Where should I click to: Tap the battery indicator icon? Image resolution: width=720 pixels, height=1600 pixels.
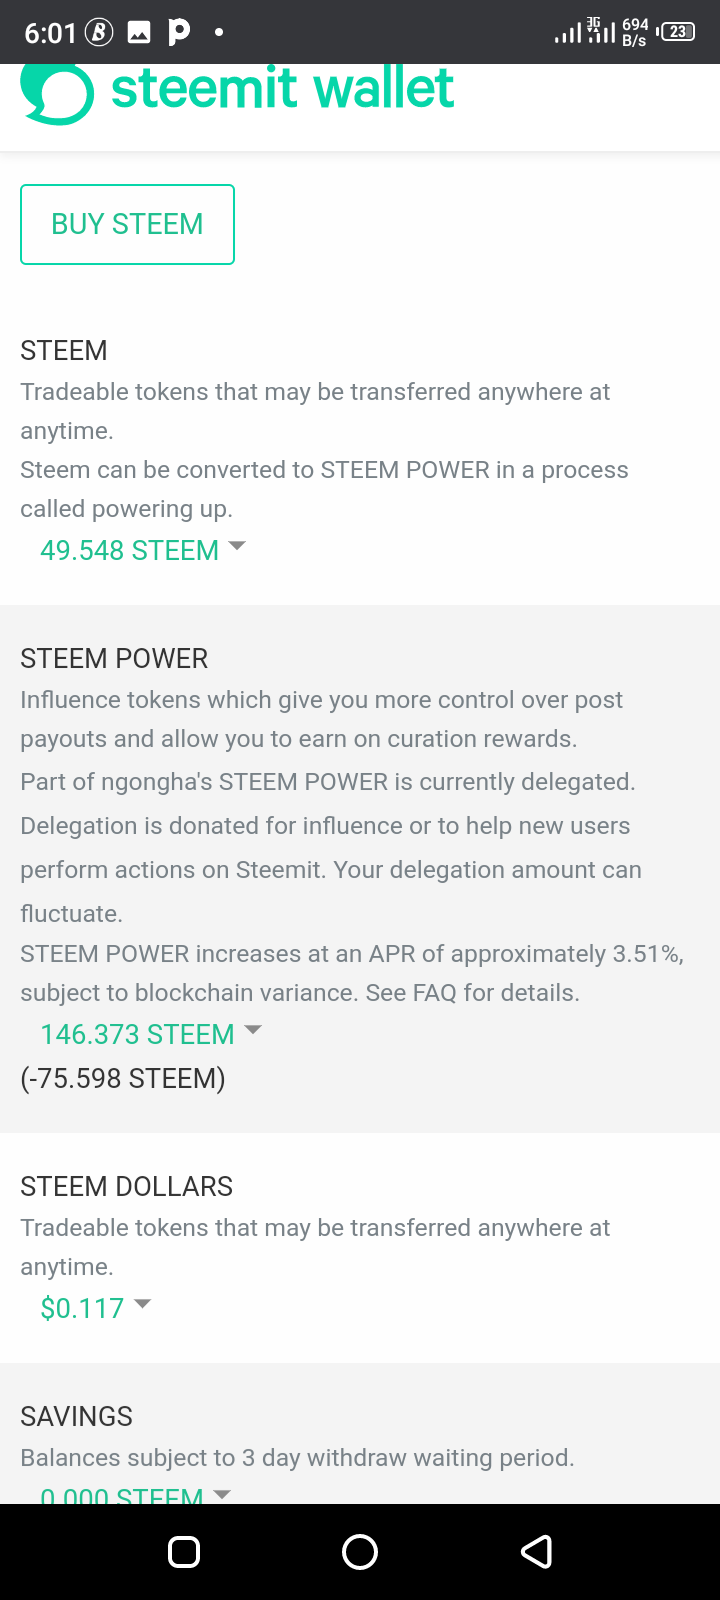(677, 32)
